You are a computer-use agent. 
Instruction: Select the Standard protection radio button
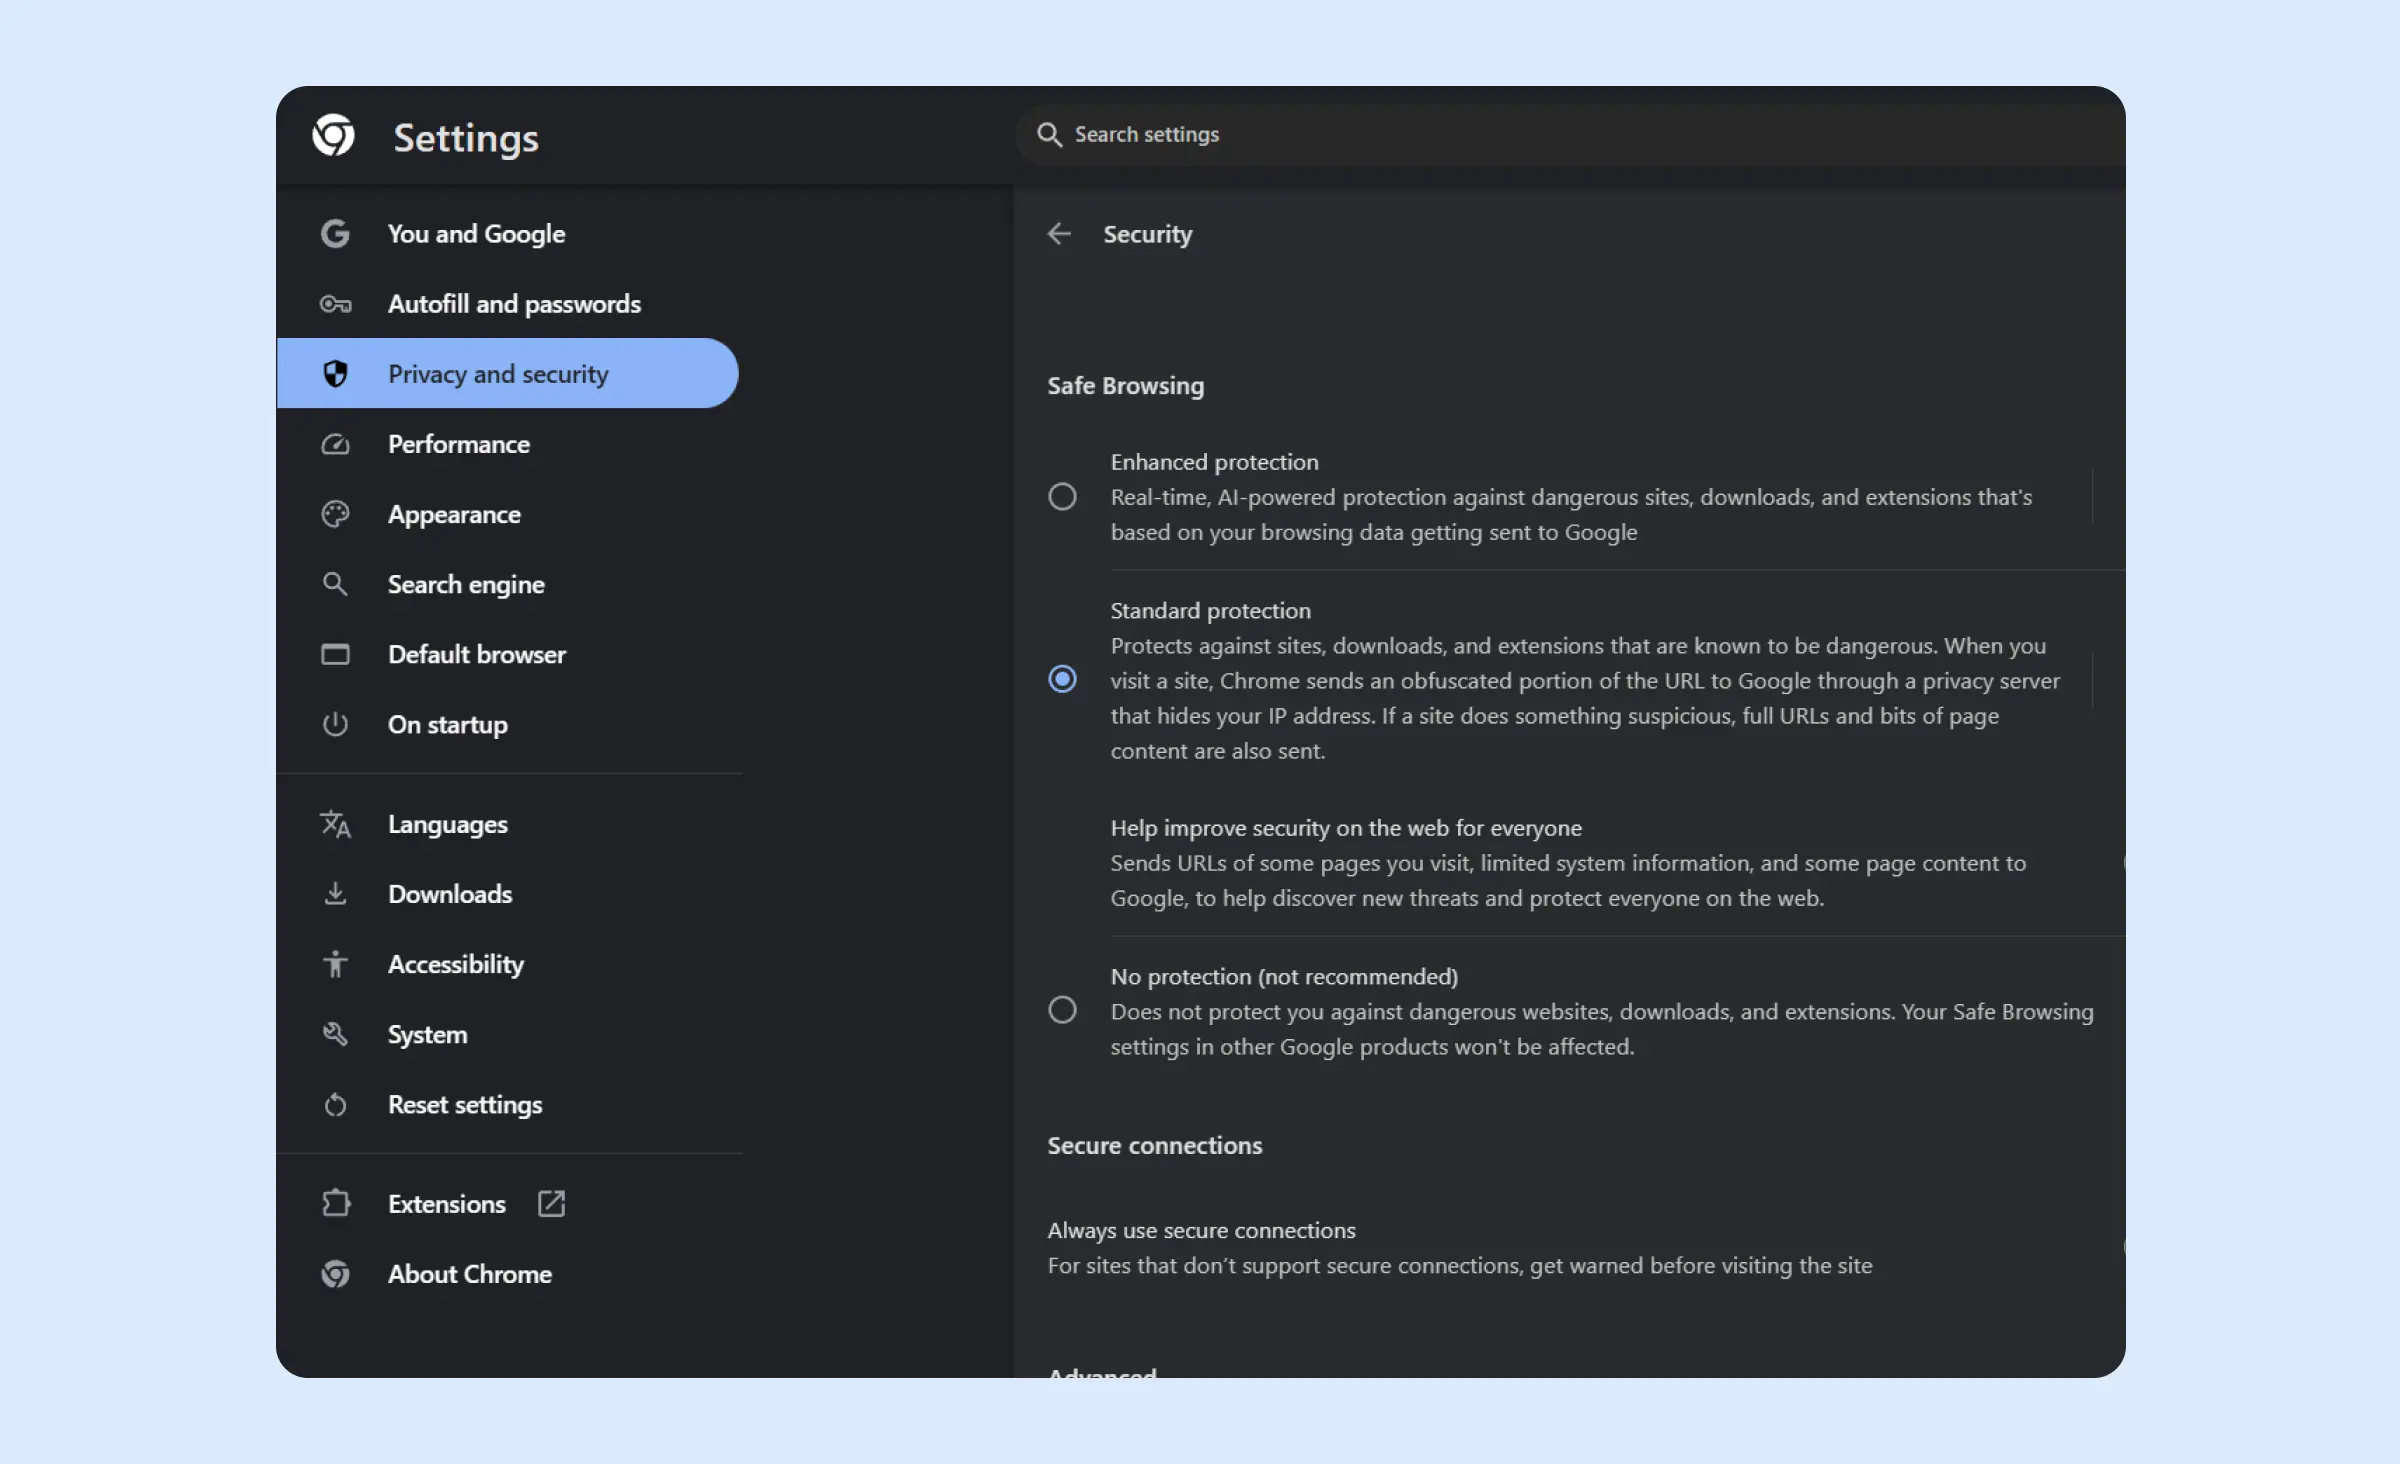coord(1062,679)
